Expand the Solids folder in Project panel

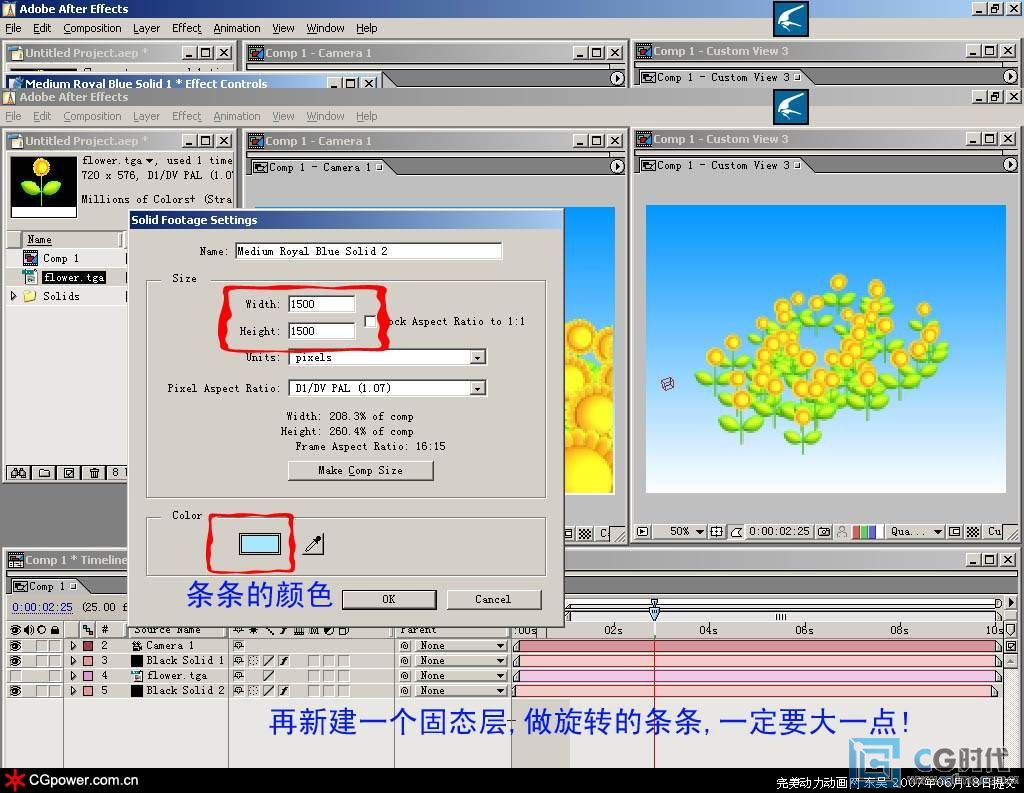coord(14,296)
